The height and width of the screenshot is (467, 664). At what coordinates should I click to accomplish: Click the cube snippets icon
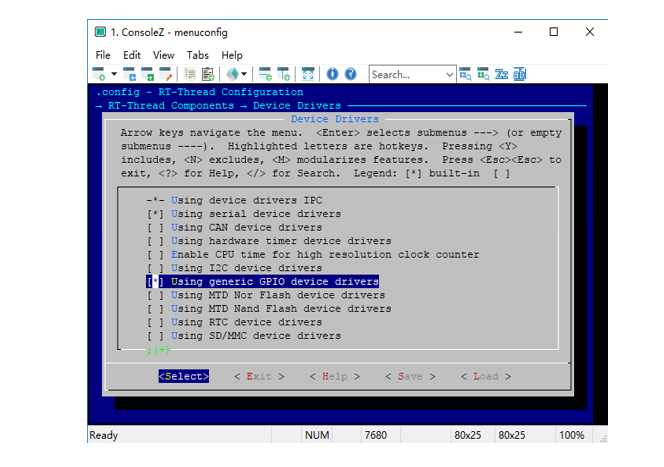coord(232,74)
